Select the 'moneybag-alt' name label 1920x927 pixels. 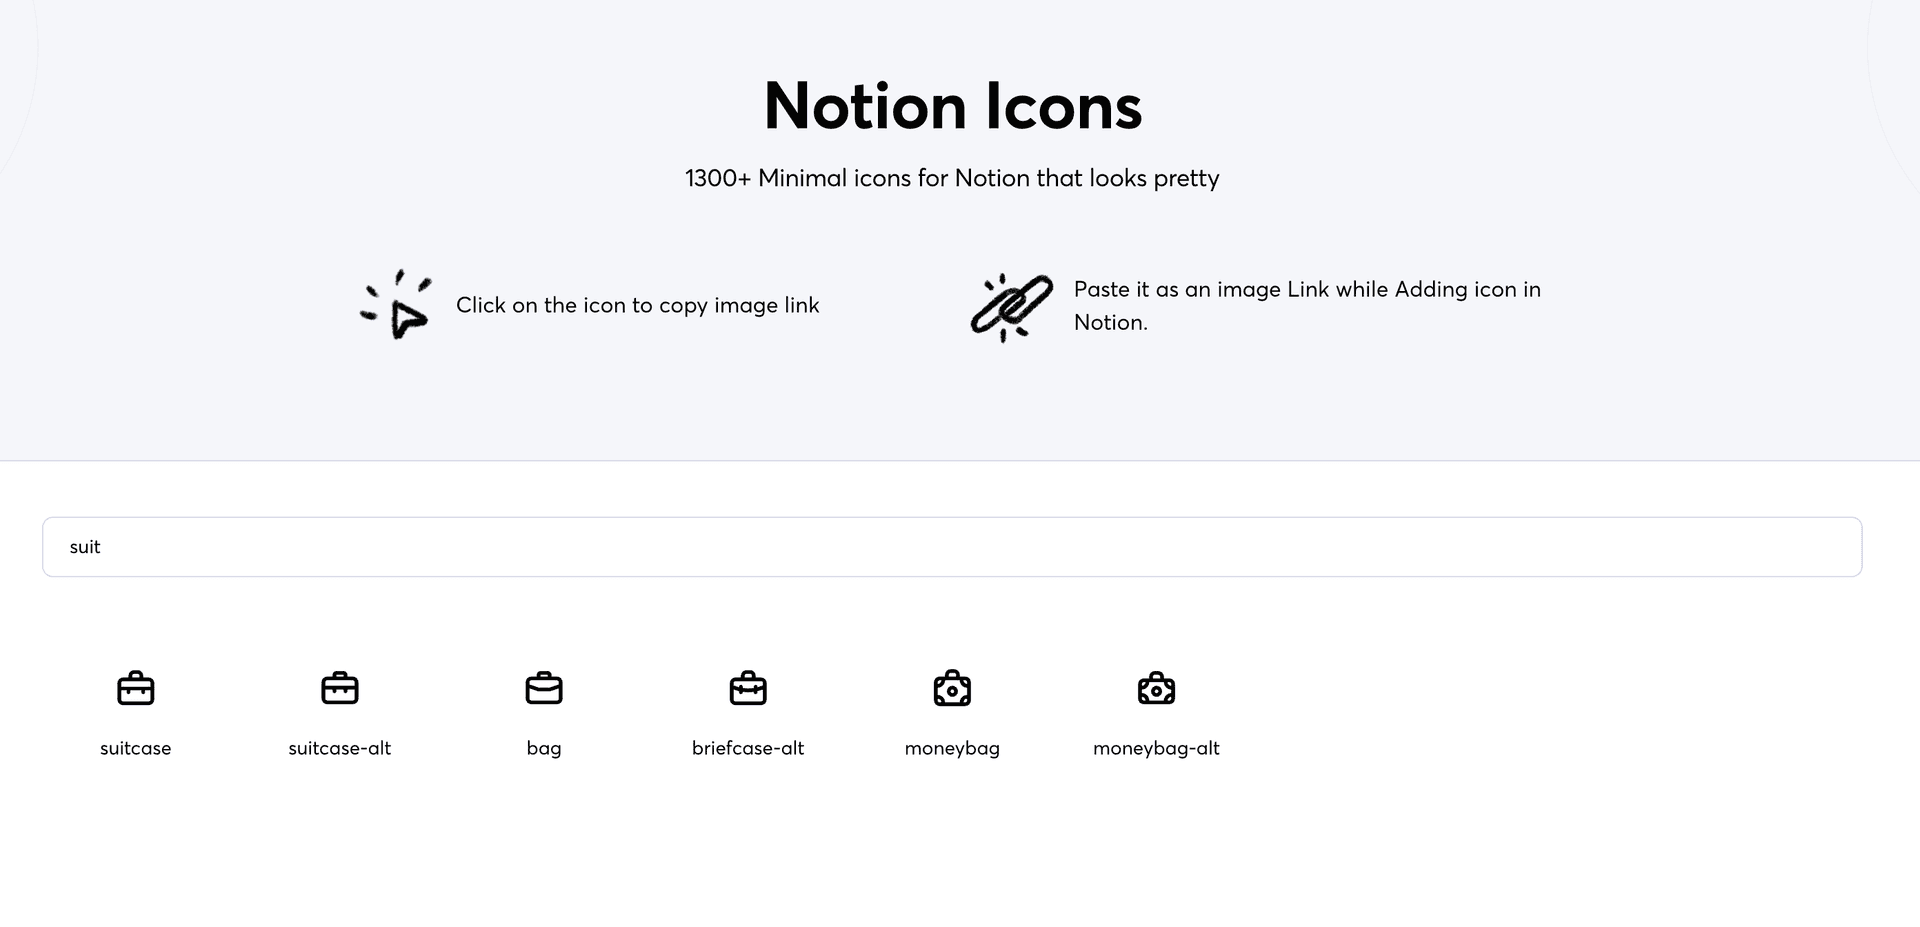pos(1156,748)
